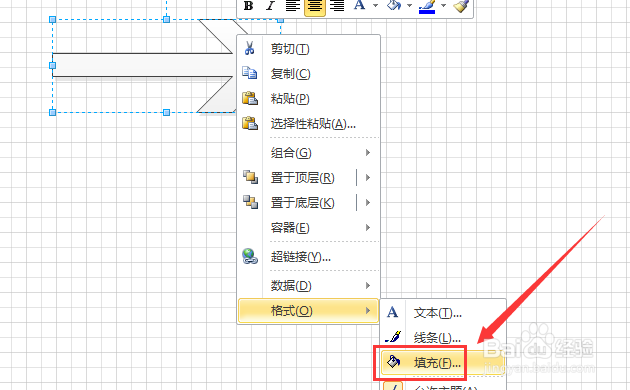The width and height of the screenshot is (630, 390).
Task: Open 填充(F)... format dialog
Action: (x=442, y=363)
